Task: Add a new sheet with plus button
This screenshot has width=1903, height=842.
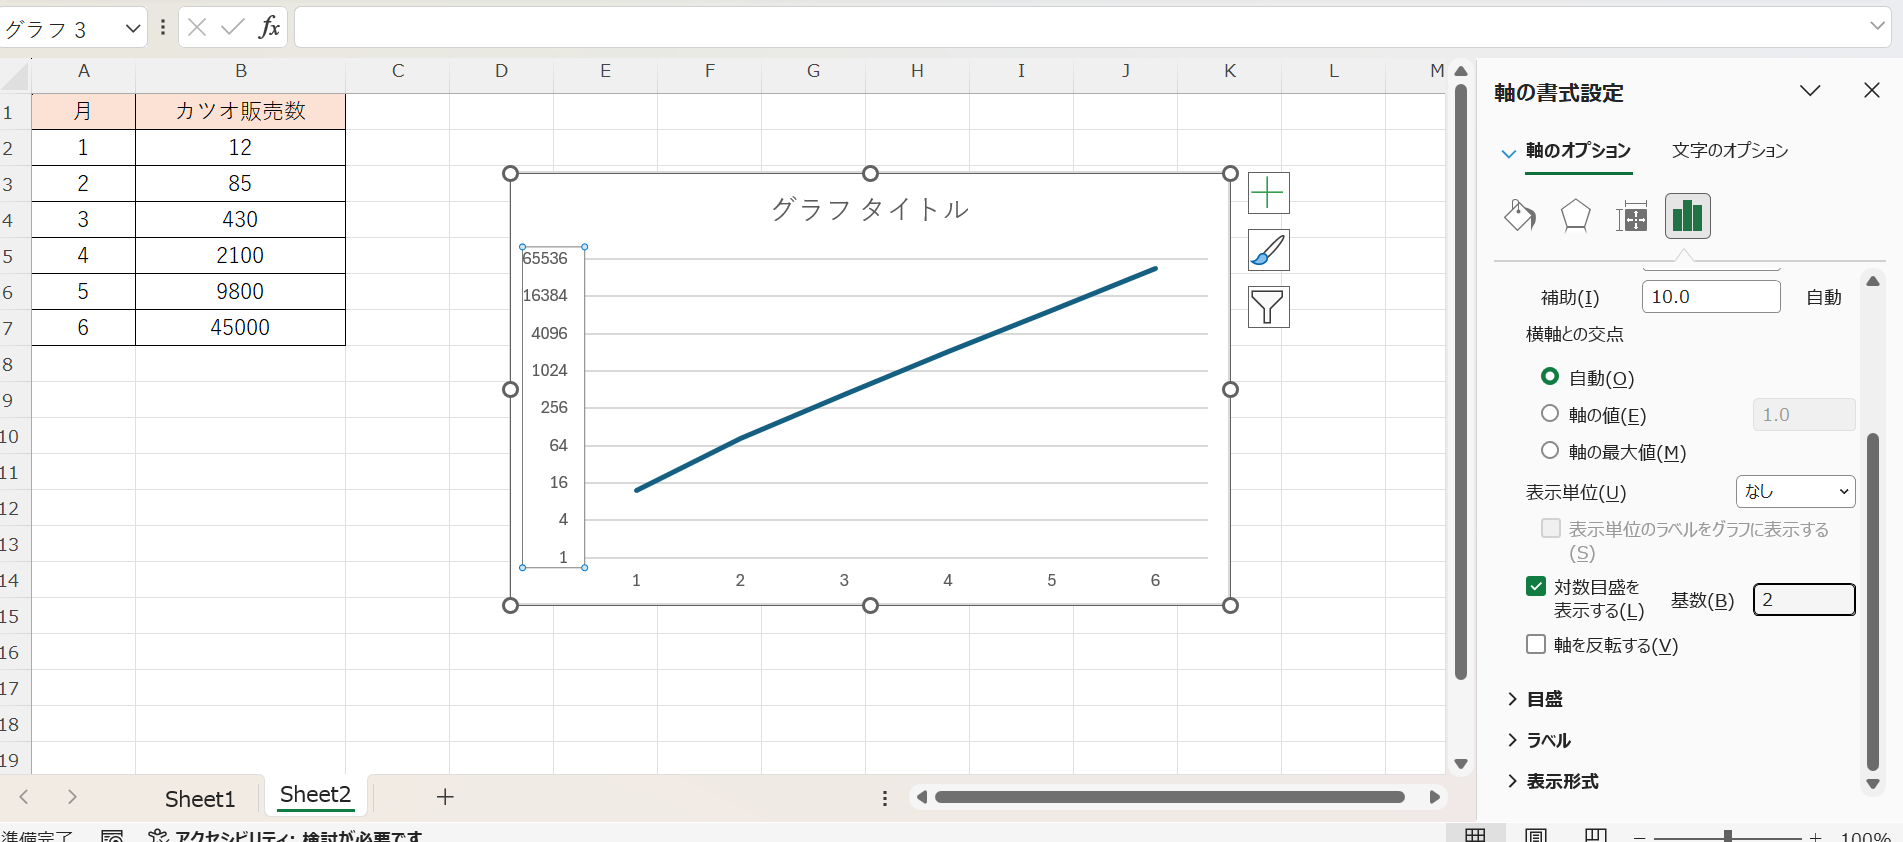Action: click(x=445, y=797)
